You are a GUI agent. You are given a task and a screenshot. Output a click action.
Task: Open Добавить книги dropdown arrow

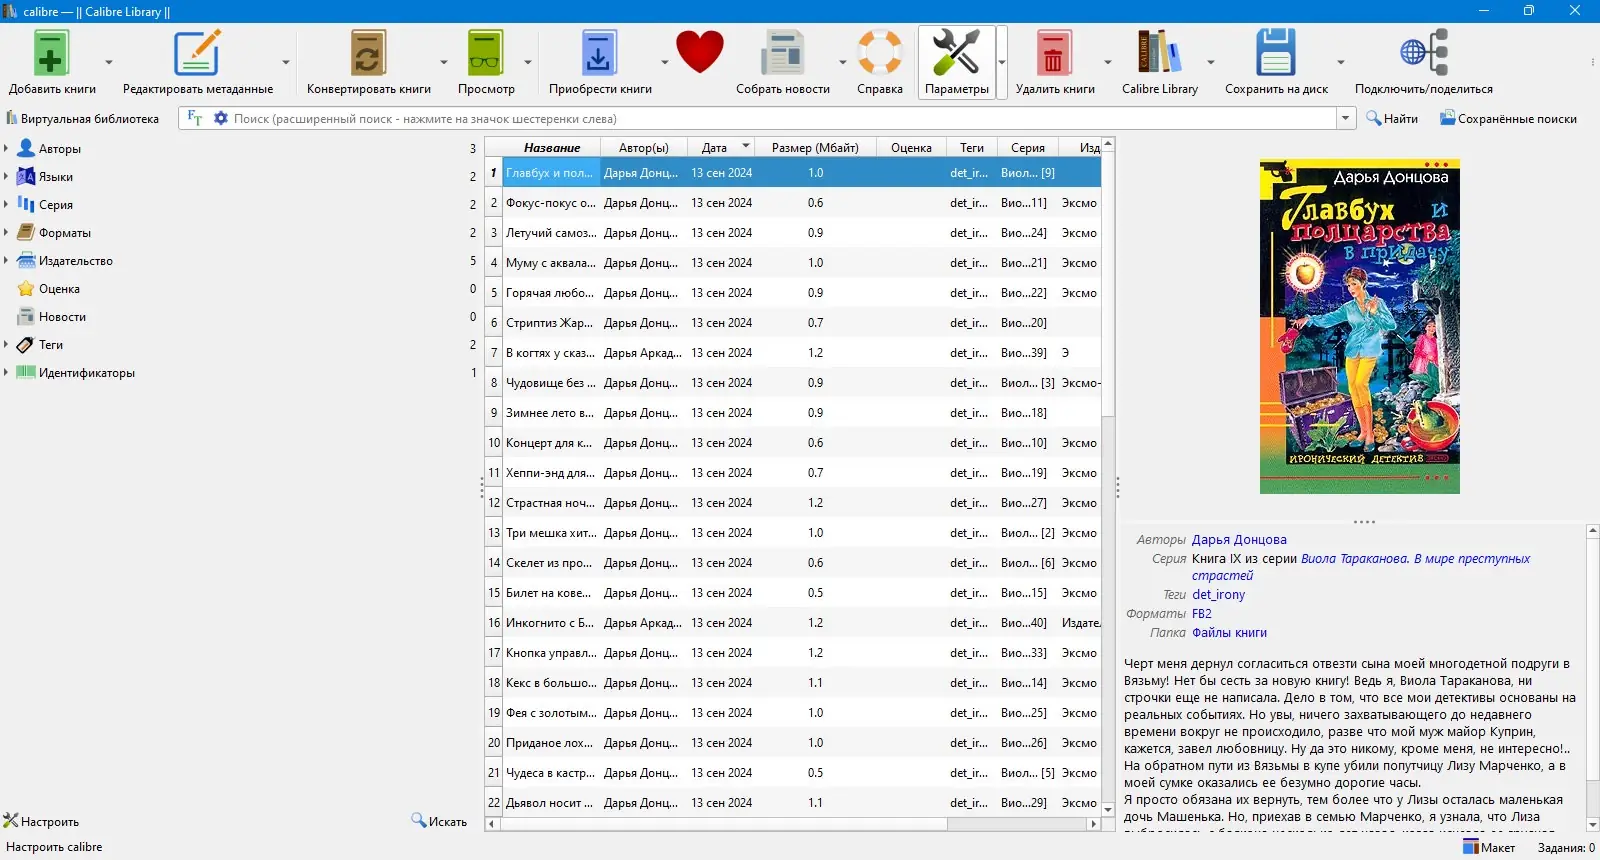[x=109, y=62]
